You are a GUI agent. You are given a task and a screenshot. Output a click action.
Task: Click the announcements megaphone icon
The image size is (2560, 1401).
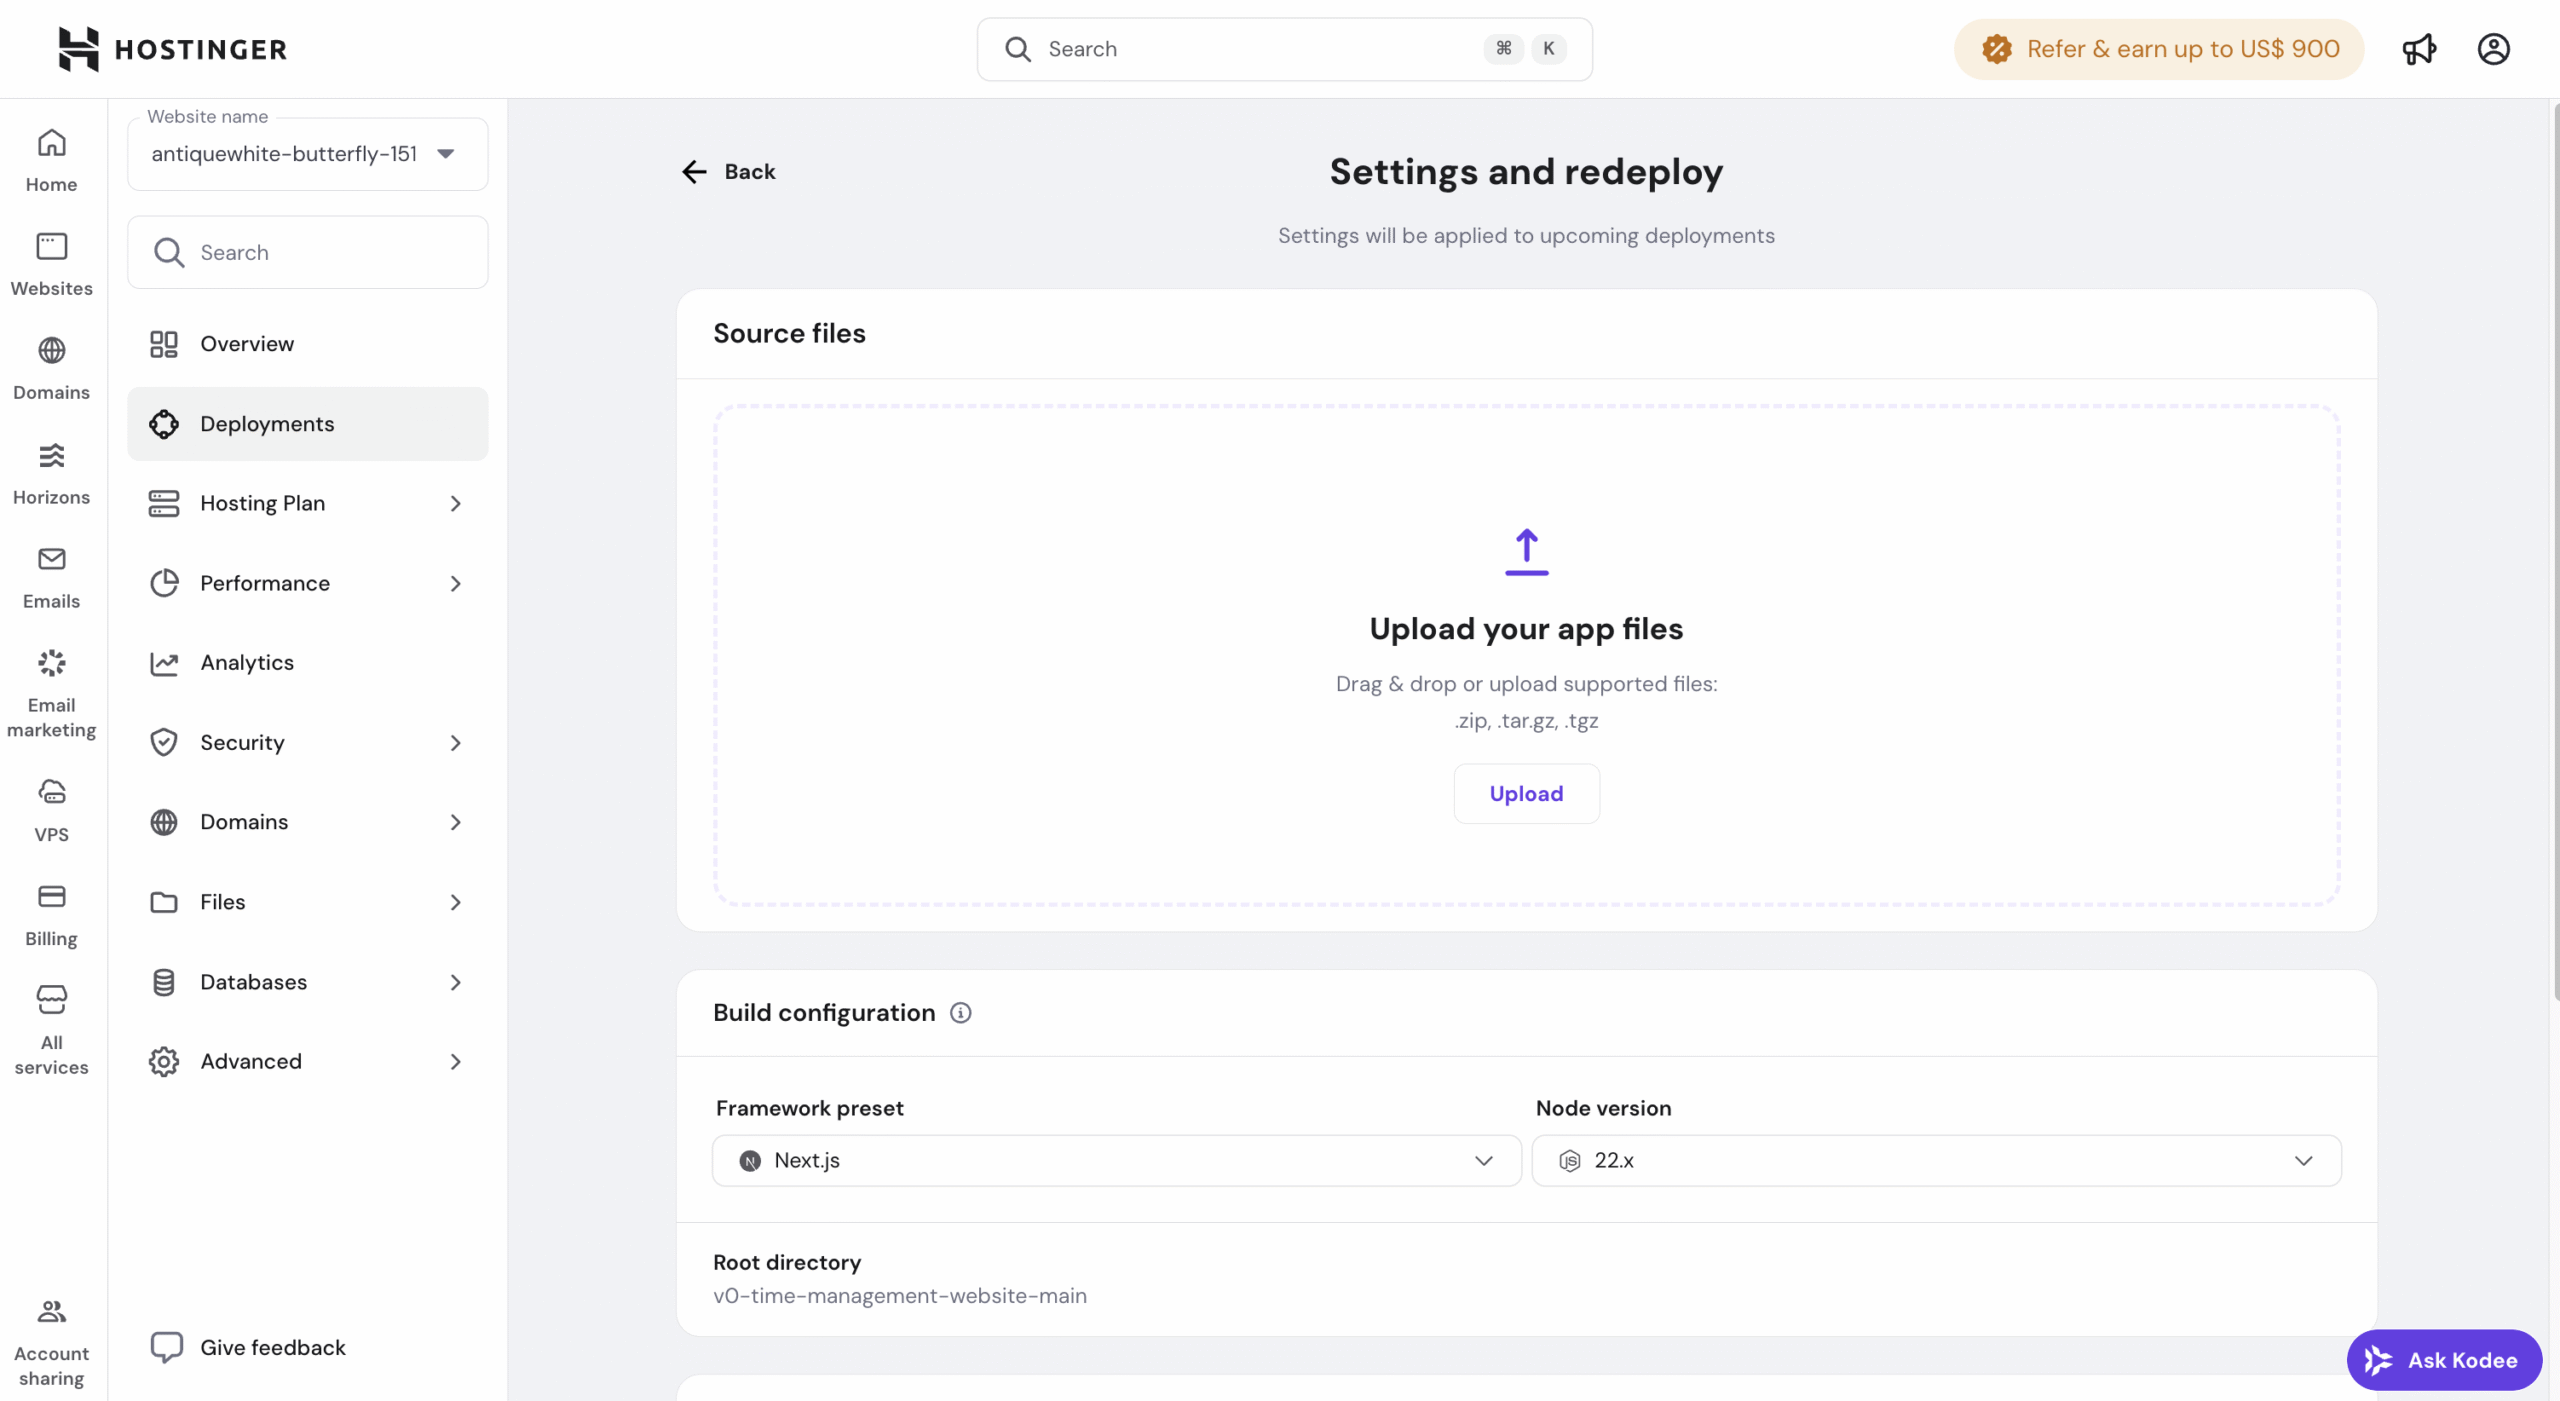tap(2419, 49)
